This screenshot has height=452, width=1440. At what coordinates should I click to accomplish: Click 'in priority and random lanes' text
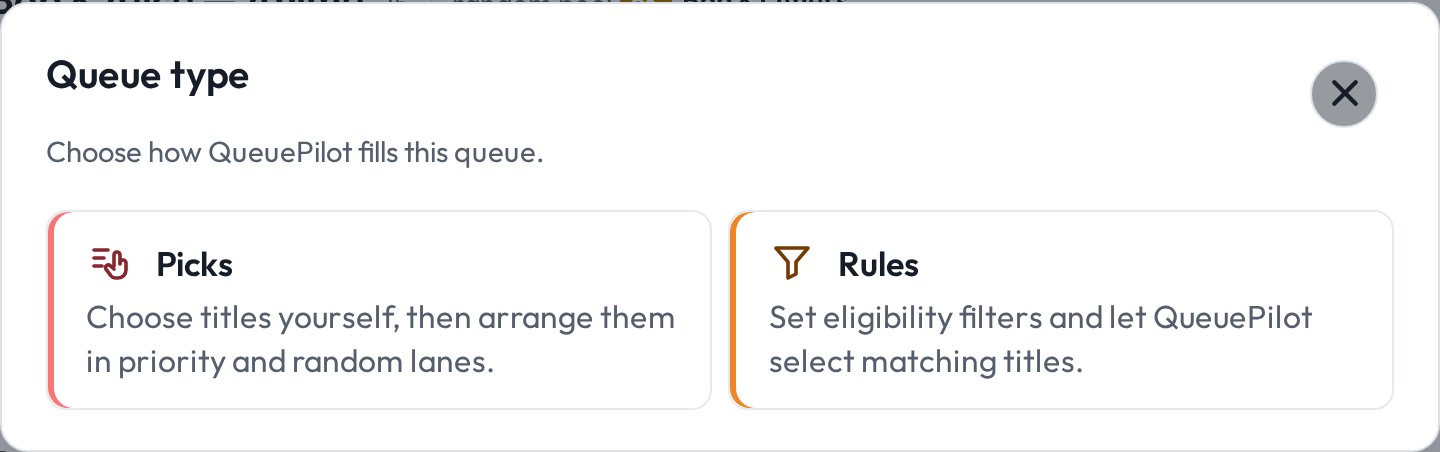pyautogui.click(x=291, y=361)
